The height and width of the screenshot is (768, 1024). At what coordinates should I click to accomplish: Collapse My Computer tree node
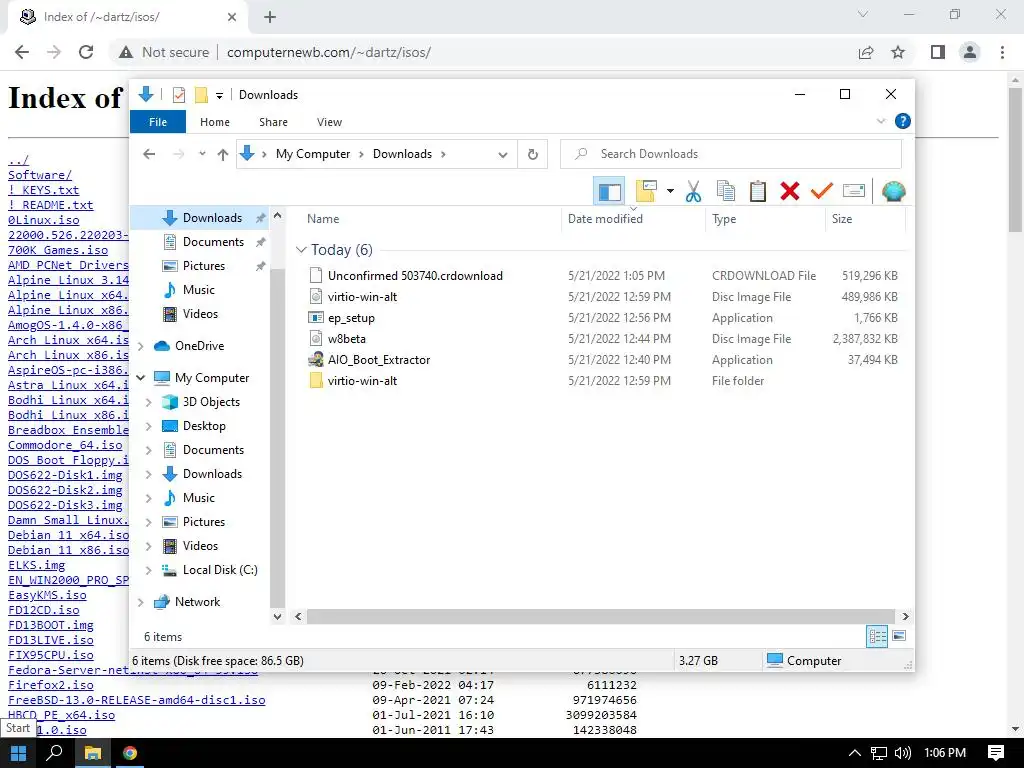point(140,377)
